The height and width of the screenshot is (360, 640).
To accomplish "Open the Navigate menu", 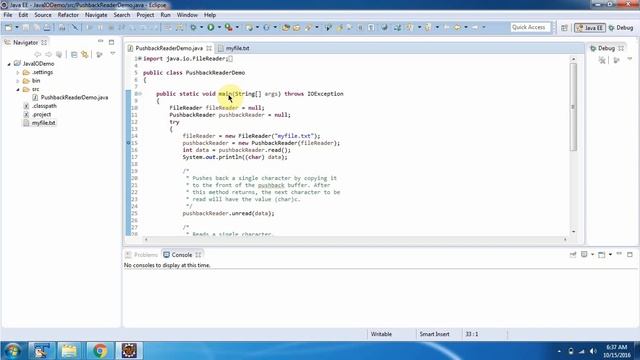I will coord(96,15).
